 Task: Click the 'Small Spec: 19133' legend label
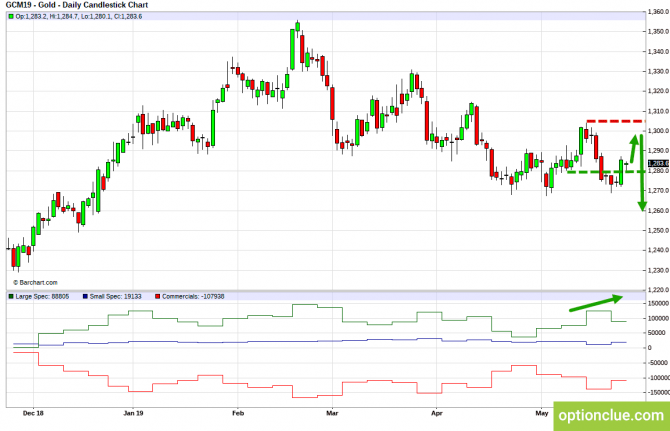[115, 296]
